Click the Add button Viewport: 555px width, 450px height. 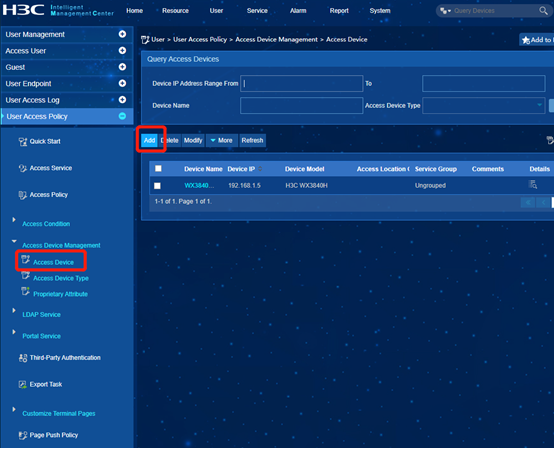tap(149, 141)
